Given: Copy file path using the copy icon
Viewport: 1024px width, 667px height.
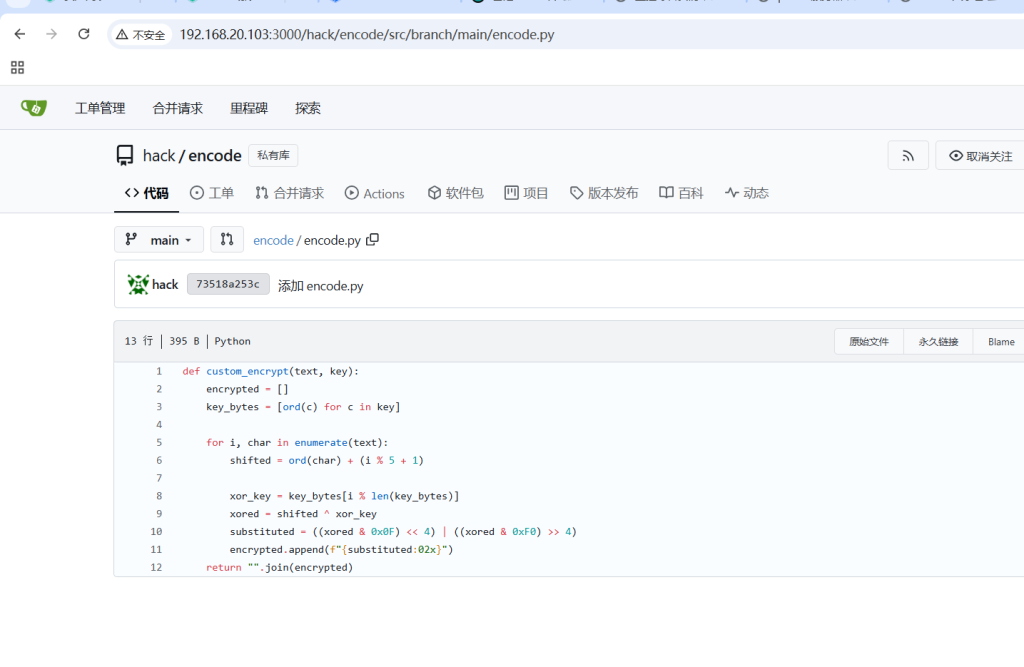Looking at the screenshot, I should (373, 240).
